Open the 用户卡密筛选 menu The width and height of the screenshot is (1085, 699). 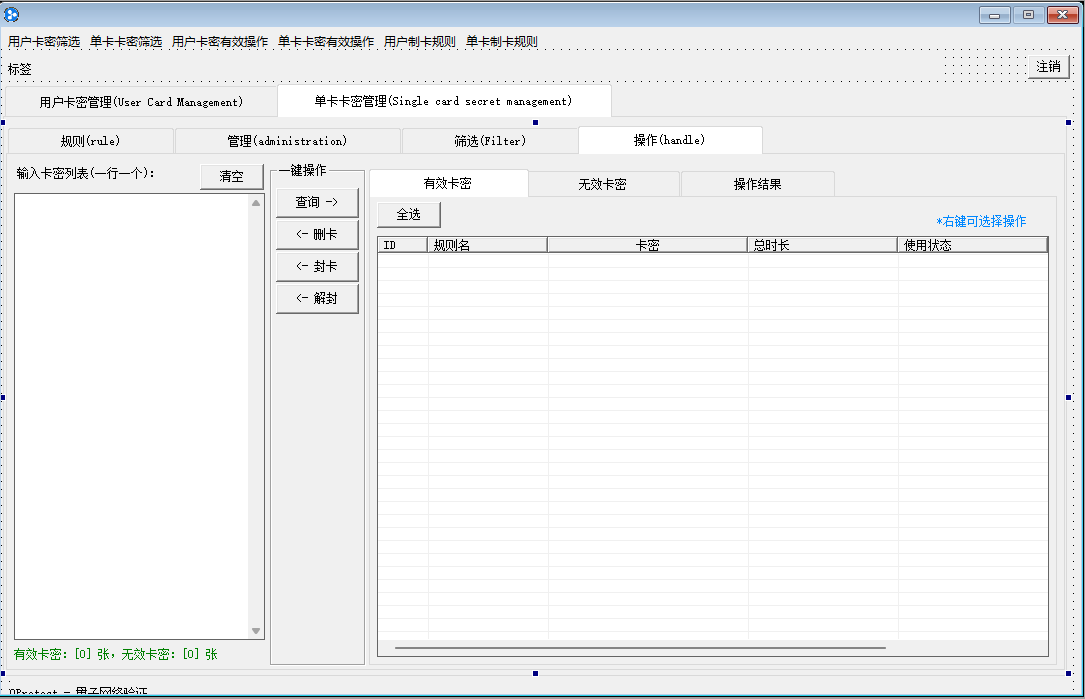[44, 42]
